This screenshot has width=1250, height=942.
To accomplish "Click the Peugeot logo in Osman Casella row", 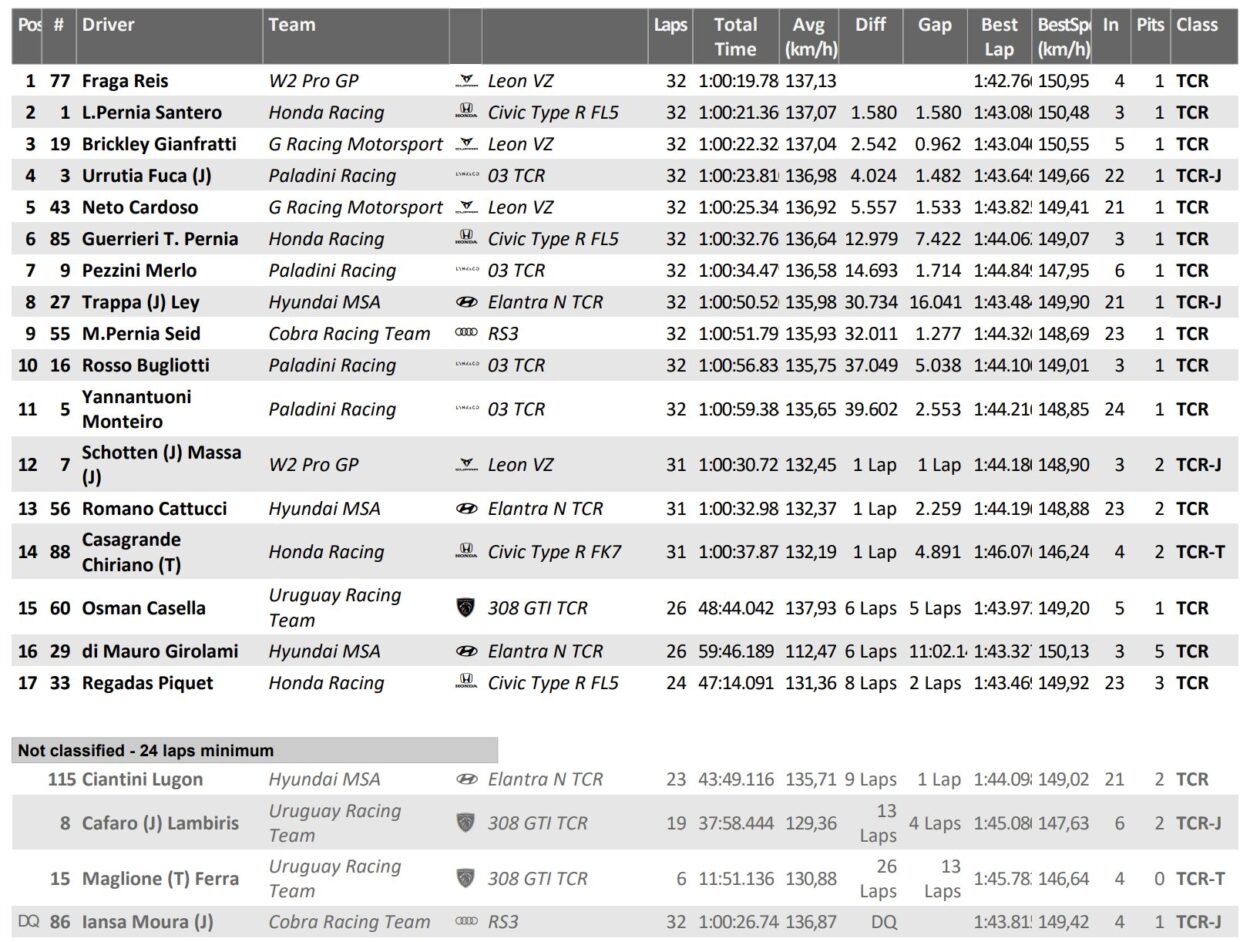I will point(466,607).
